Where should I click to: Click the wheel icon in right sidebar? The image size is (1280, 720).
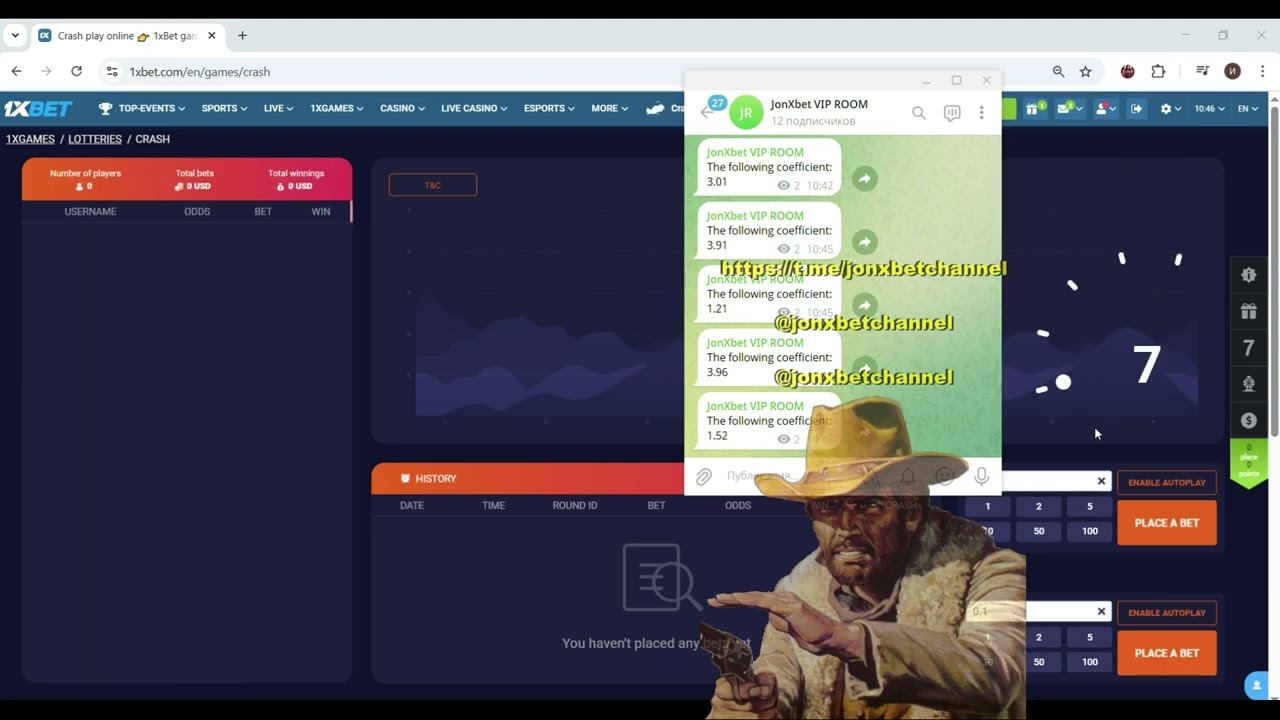point(1248,384)
